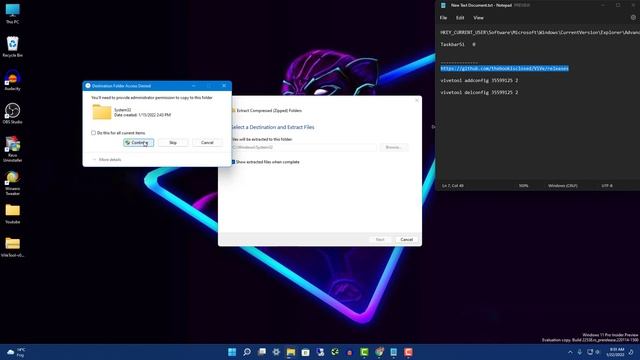The image size is (640, 360).
Task: Check 'Do this for all current items'
Action: coord(93,133)
